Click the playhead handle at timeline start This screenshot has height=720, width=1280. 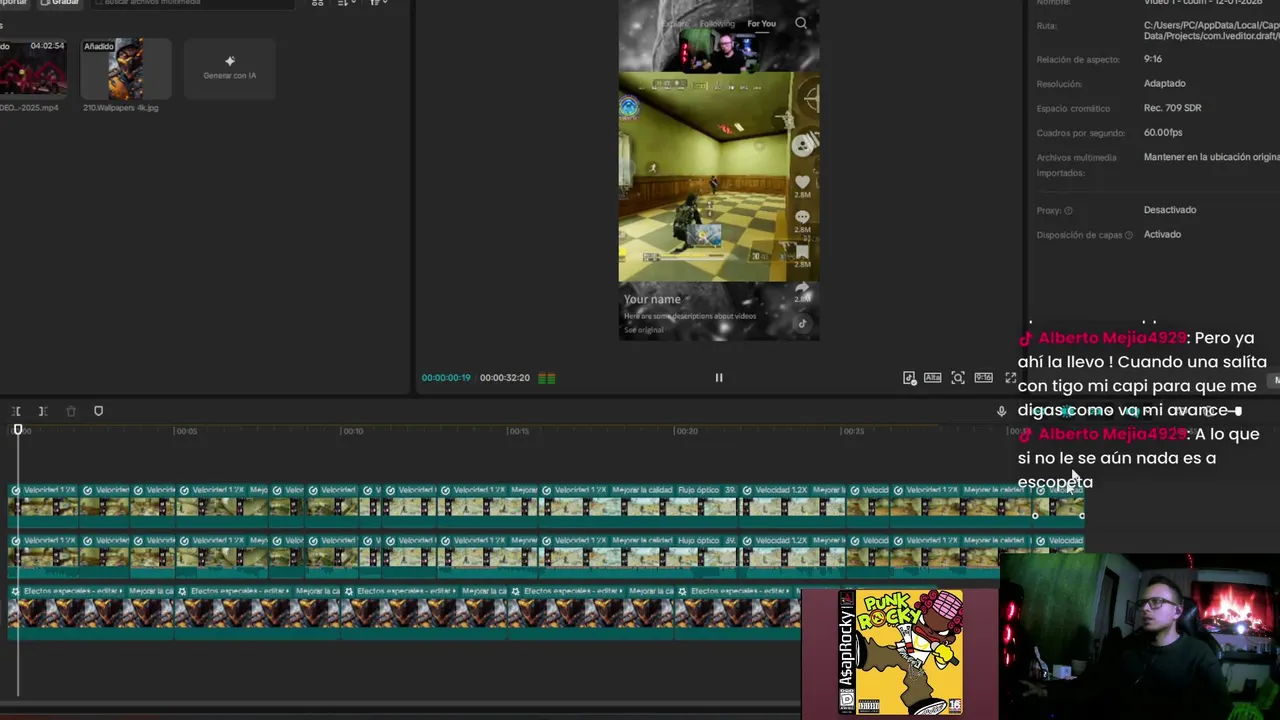point(17,430)
